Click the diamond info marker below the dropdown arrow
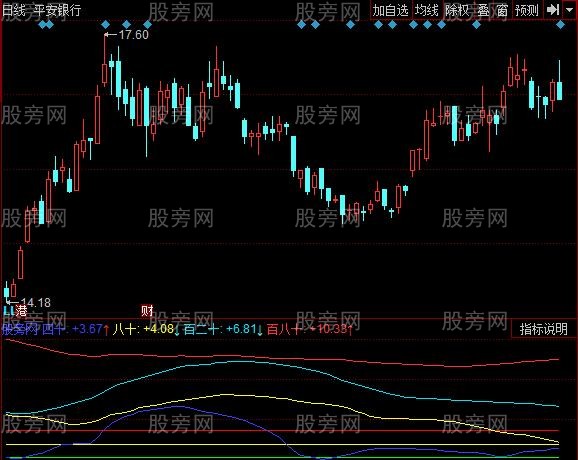 tap(561, 25)
